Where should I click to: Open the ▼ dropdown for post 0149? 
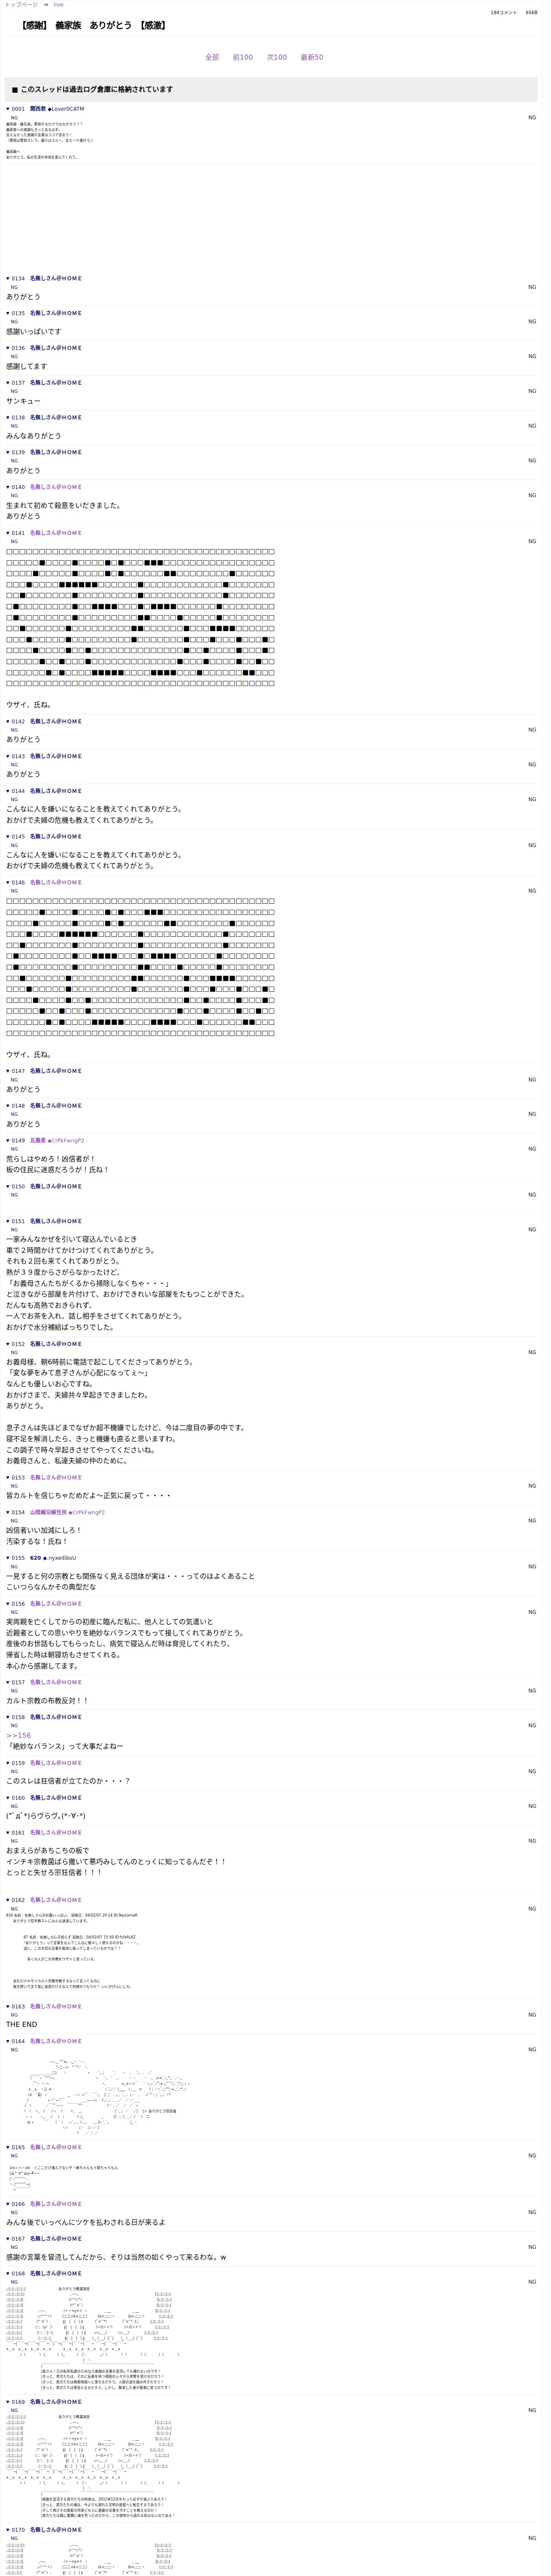(8, 1141)
